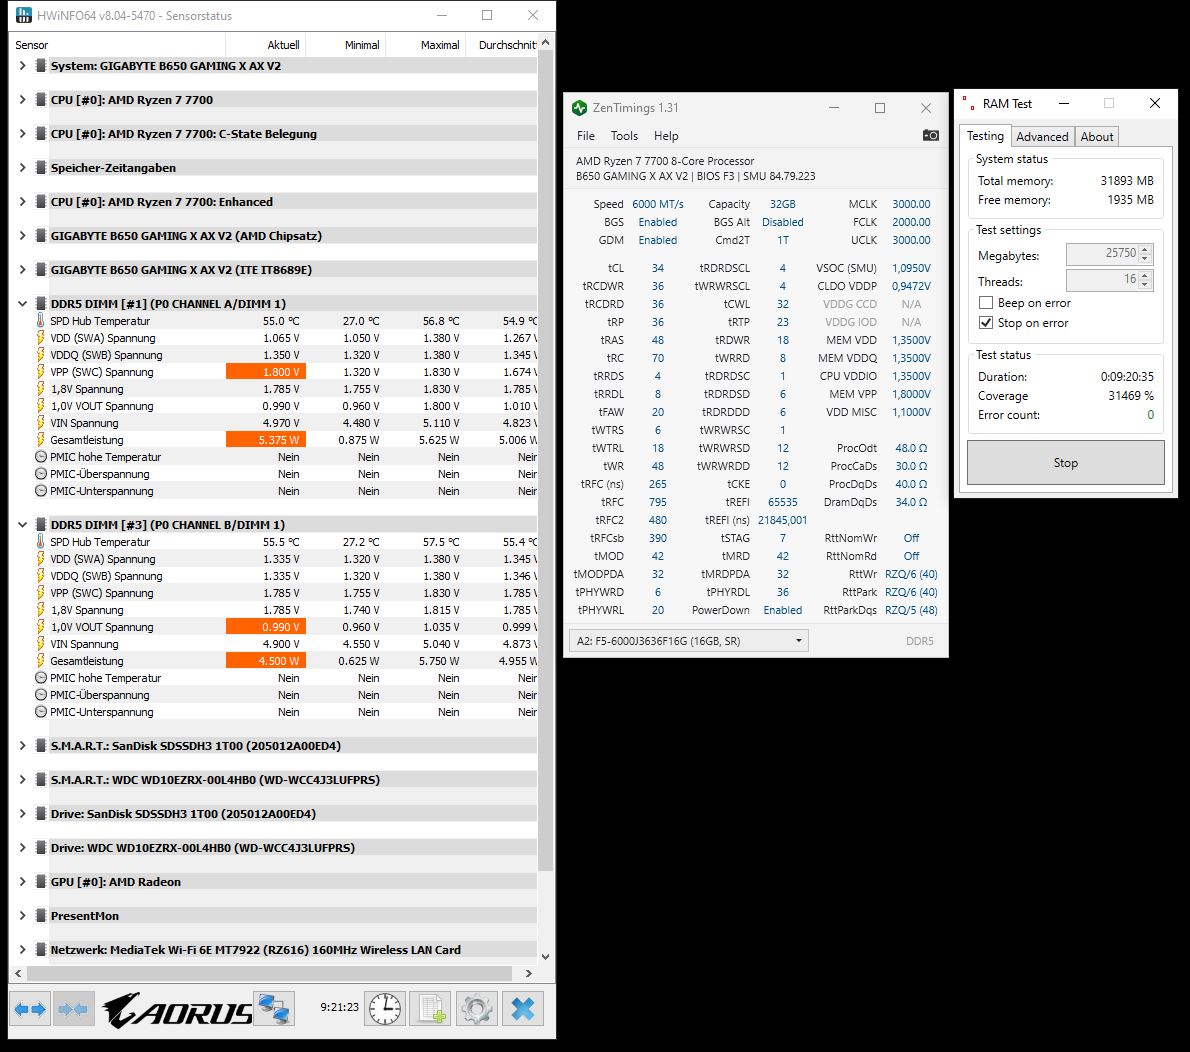Viewport: 1190px width, 1052px height.
Task: Select the highlighted 5.375 W Gesamtleistung value
Action: pyautogui.click(x=266, y=439)
